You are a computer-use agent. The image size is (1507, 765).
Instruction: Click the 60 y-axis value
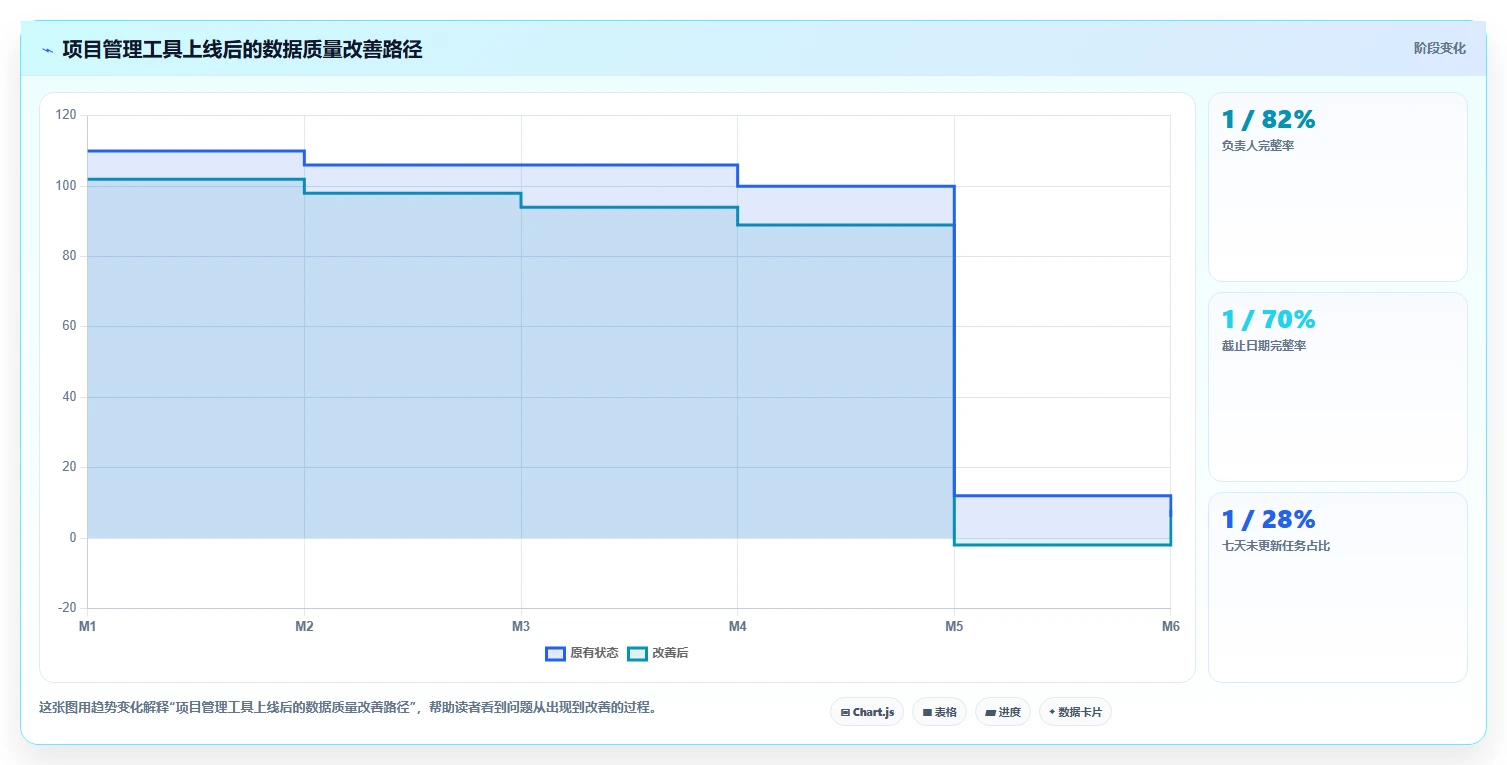[x=69, y=326]
